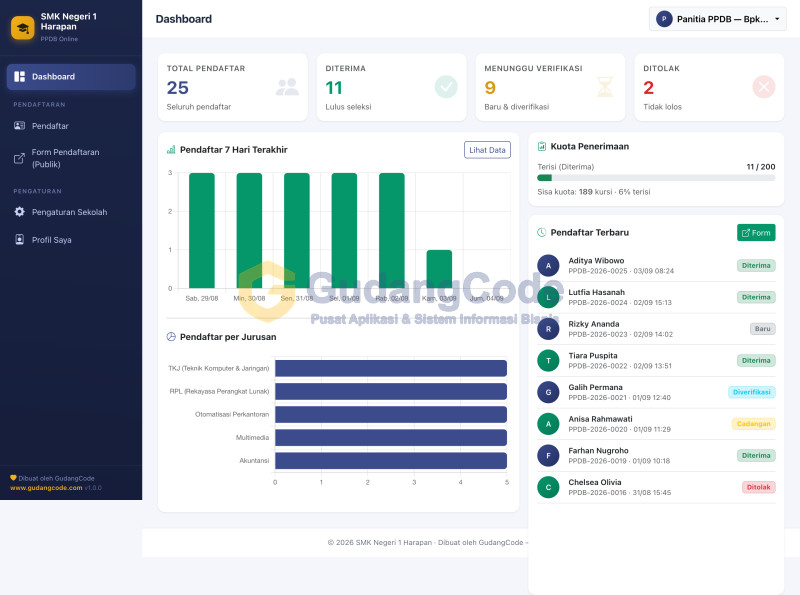Viewport: 800px width, 595px height.
Task: Click the Ditolak badge for Chelsea Olivia
Action: (x=759, y=487)
